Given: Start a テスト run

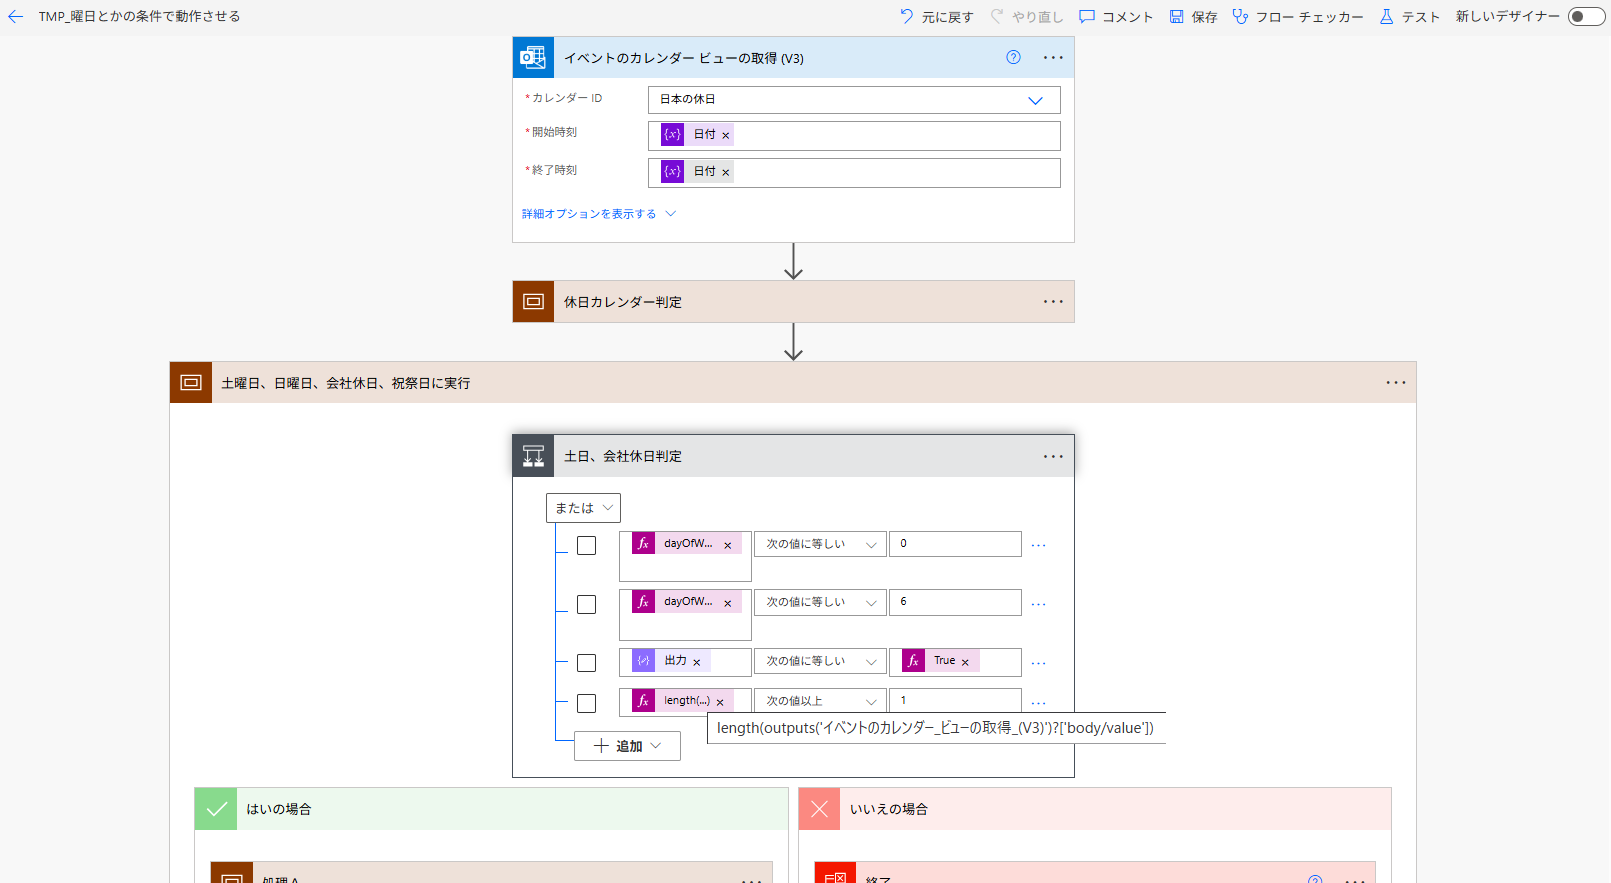Looking at the screenshot, I should point(1409,16).
